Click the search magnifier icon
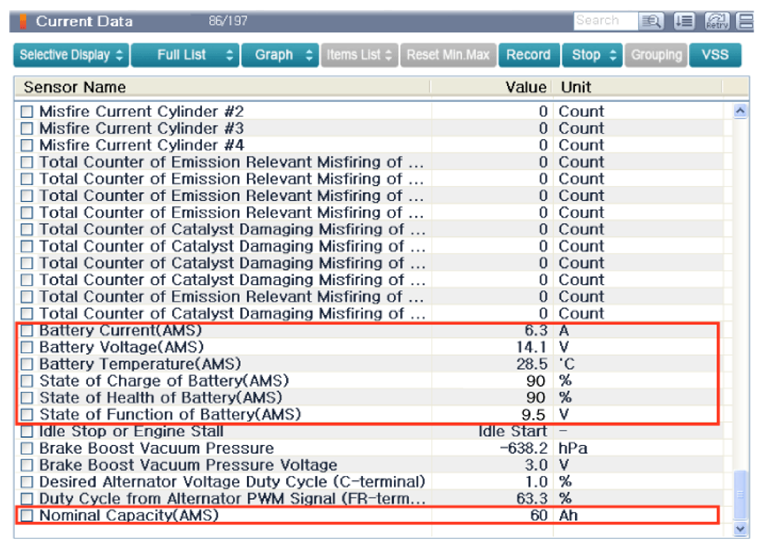764x549 pixels. tap(652, 21)
